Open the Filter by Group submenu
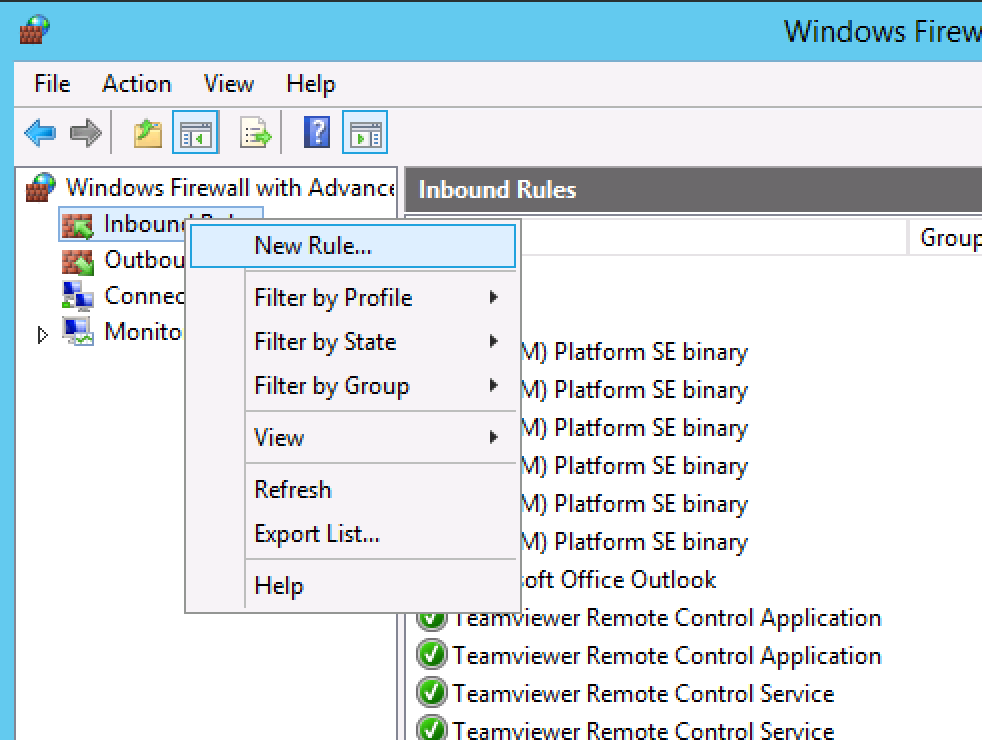This screenshot has height=740, width=982. click(x=331, y=386)
